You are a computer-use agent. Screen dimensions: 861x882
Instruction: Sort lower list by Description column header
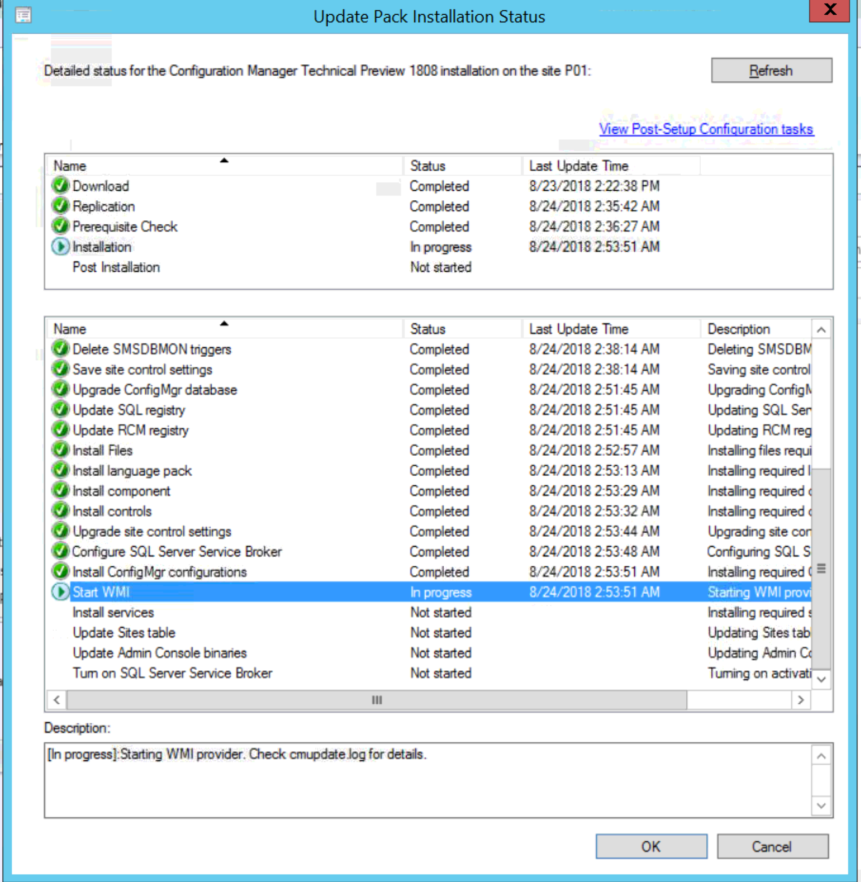pyautogui.click(x=756, y=328)
